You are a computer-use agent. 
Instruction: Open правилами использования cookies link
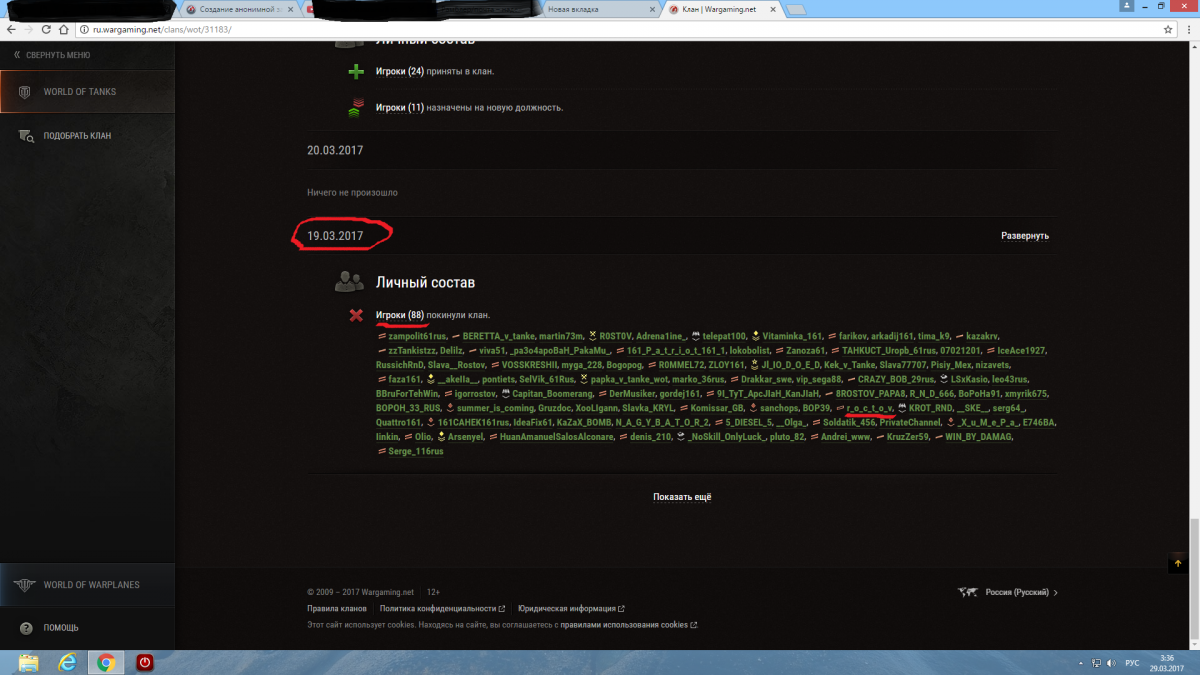point(628,625)
